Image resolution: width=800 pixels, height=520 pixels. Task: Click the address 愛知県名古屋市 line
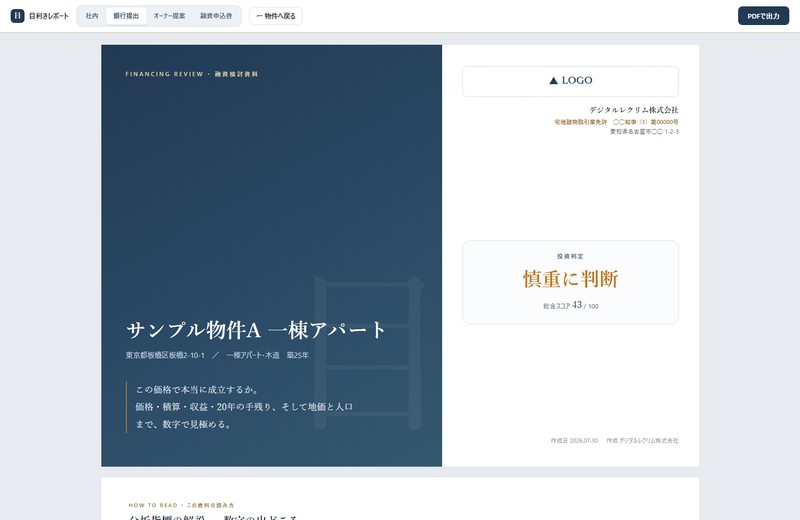coord(644,132)
